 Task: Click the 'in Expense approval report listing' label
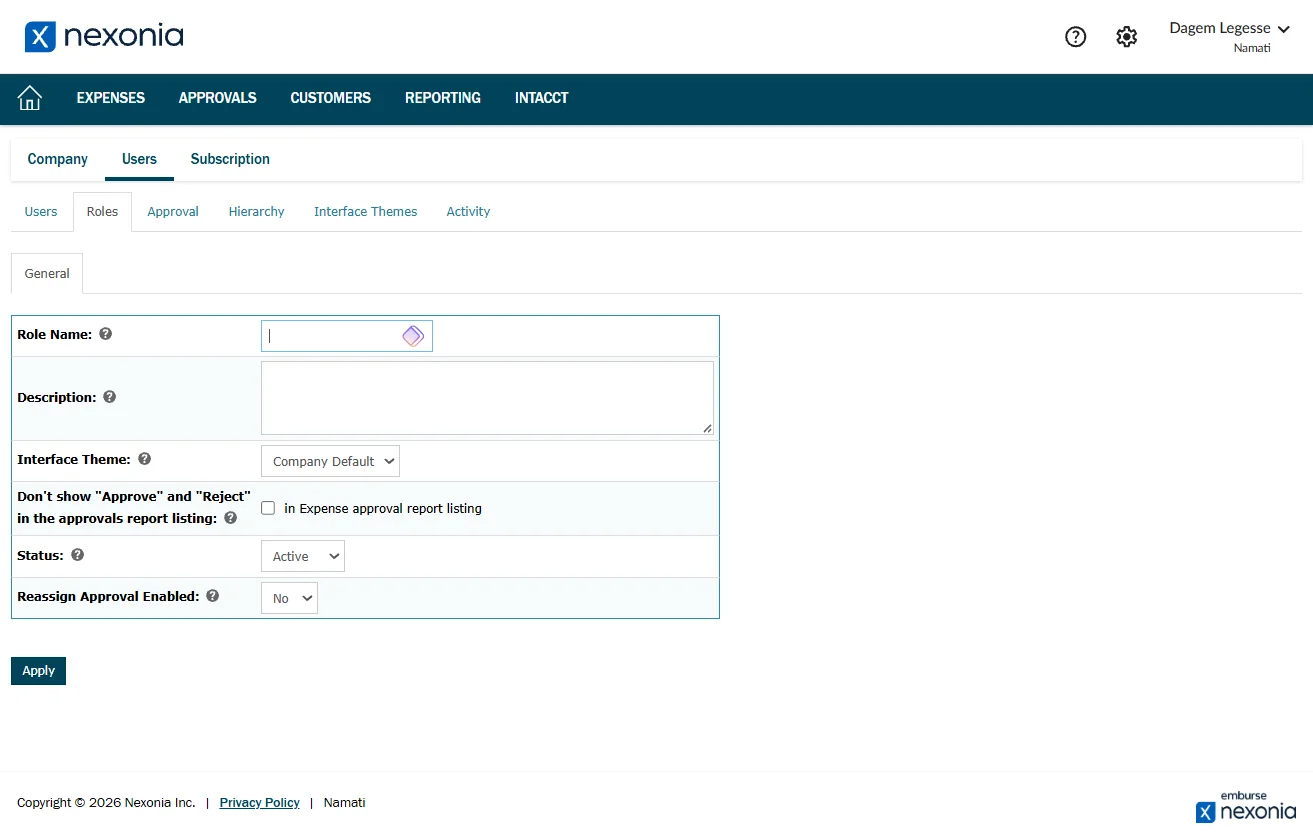(383, 508)
